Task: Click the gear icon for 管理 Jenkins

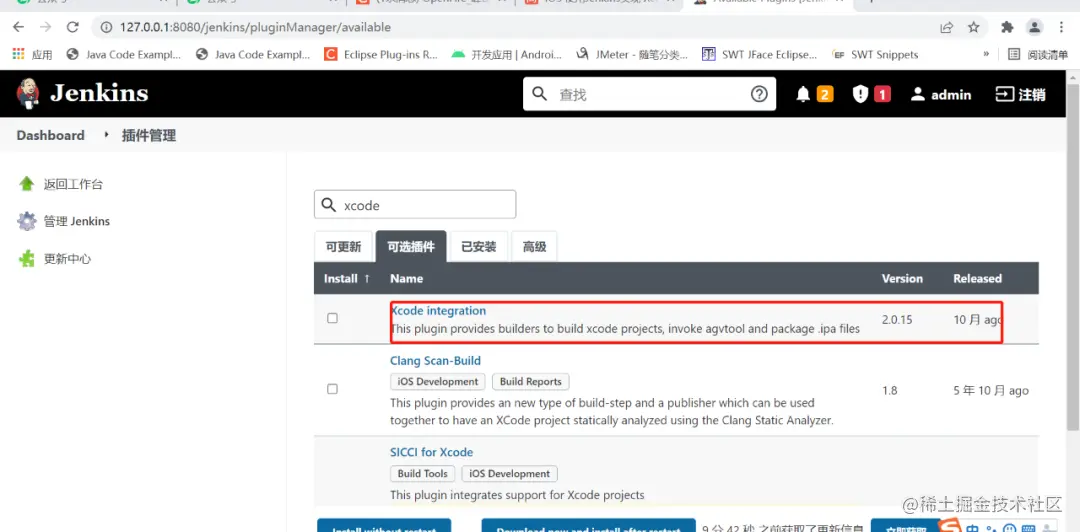Action: [27, 221]
